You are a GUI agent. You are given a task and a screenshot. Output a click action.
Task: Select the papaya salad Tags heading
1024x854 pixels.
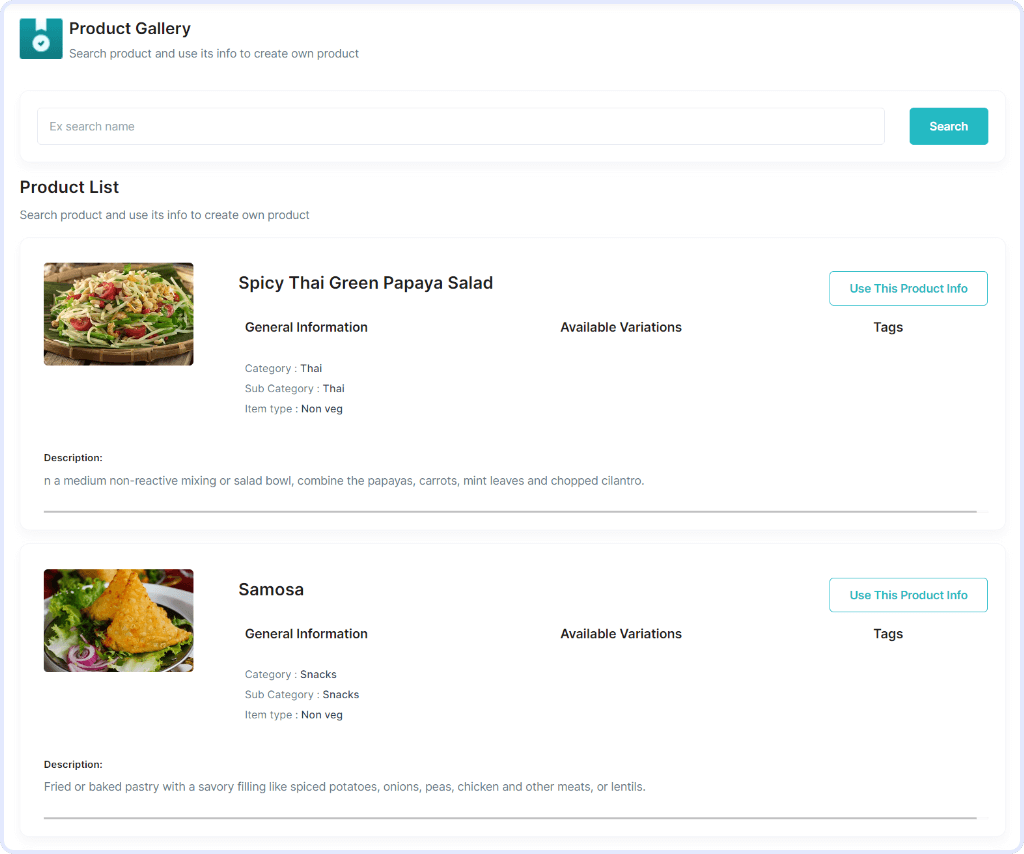coord(888,327)
